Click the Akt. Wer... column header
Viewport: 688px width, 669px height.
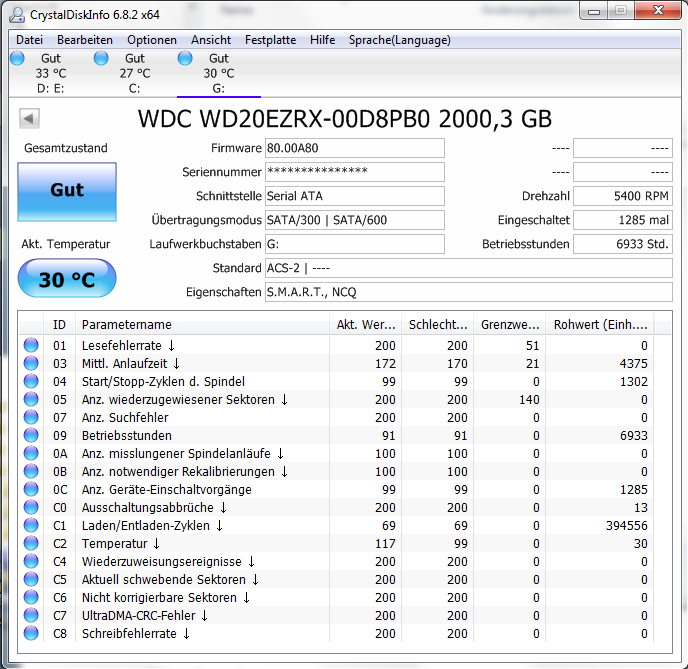pyautogui.click(x=366, y=325)
